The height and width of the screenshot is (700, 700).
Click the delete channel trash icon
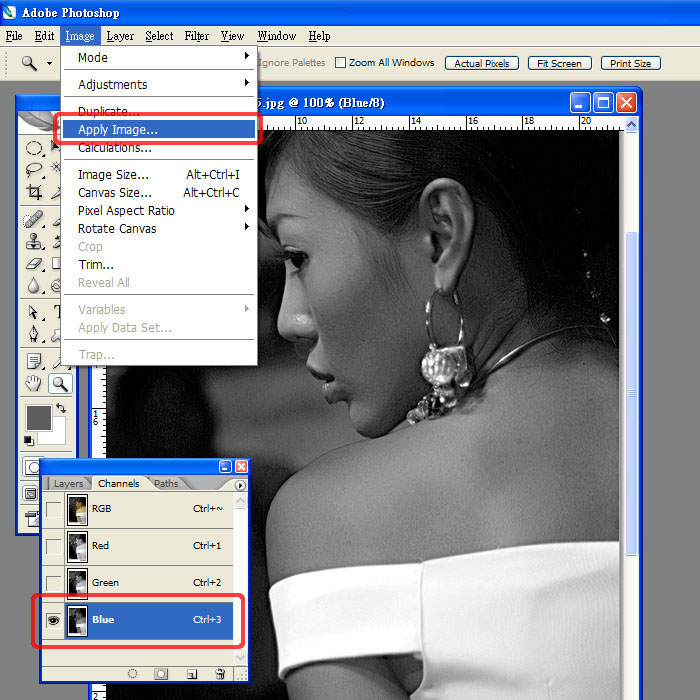pyautogui.click(x=220, y=673)
